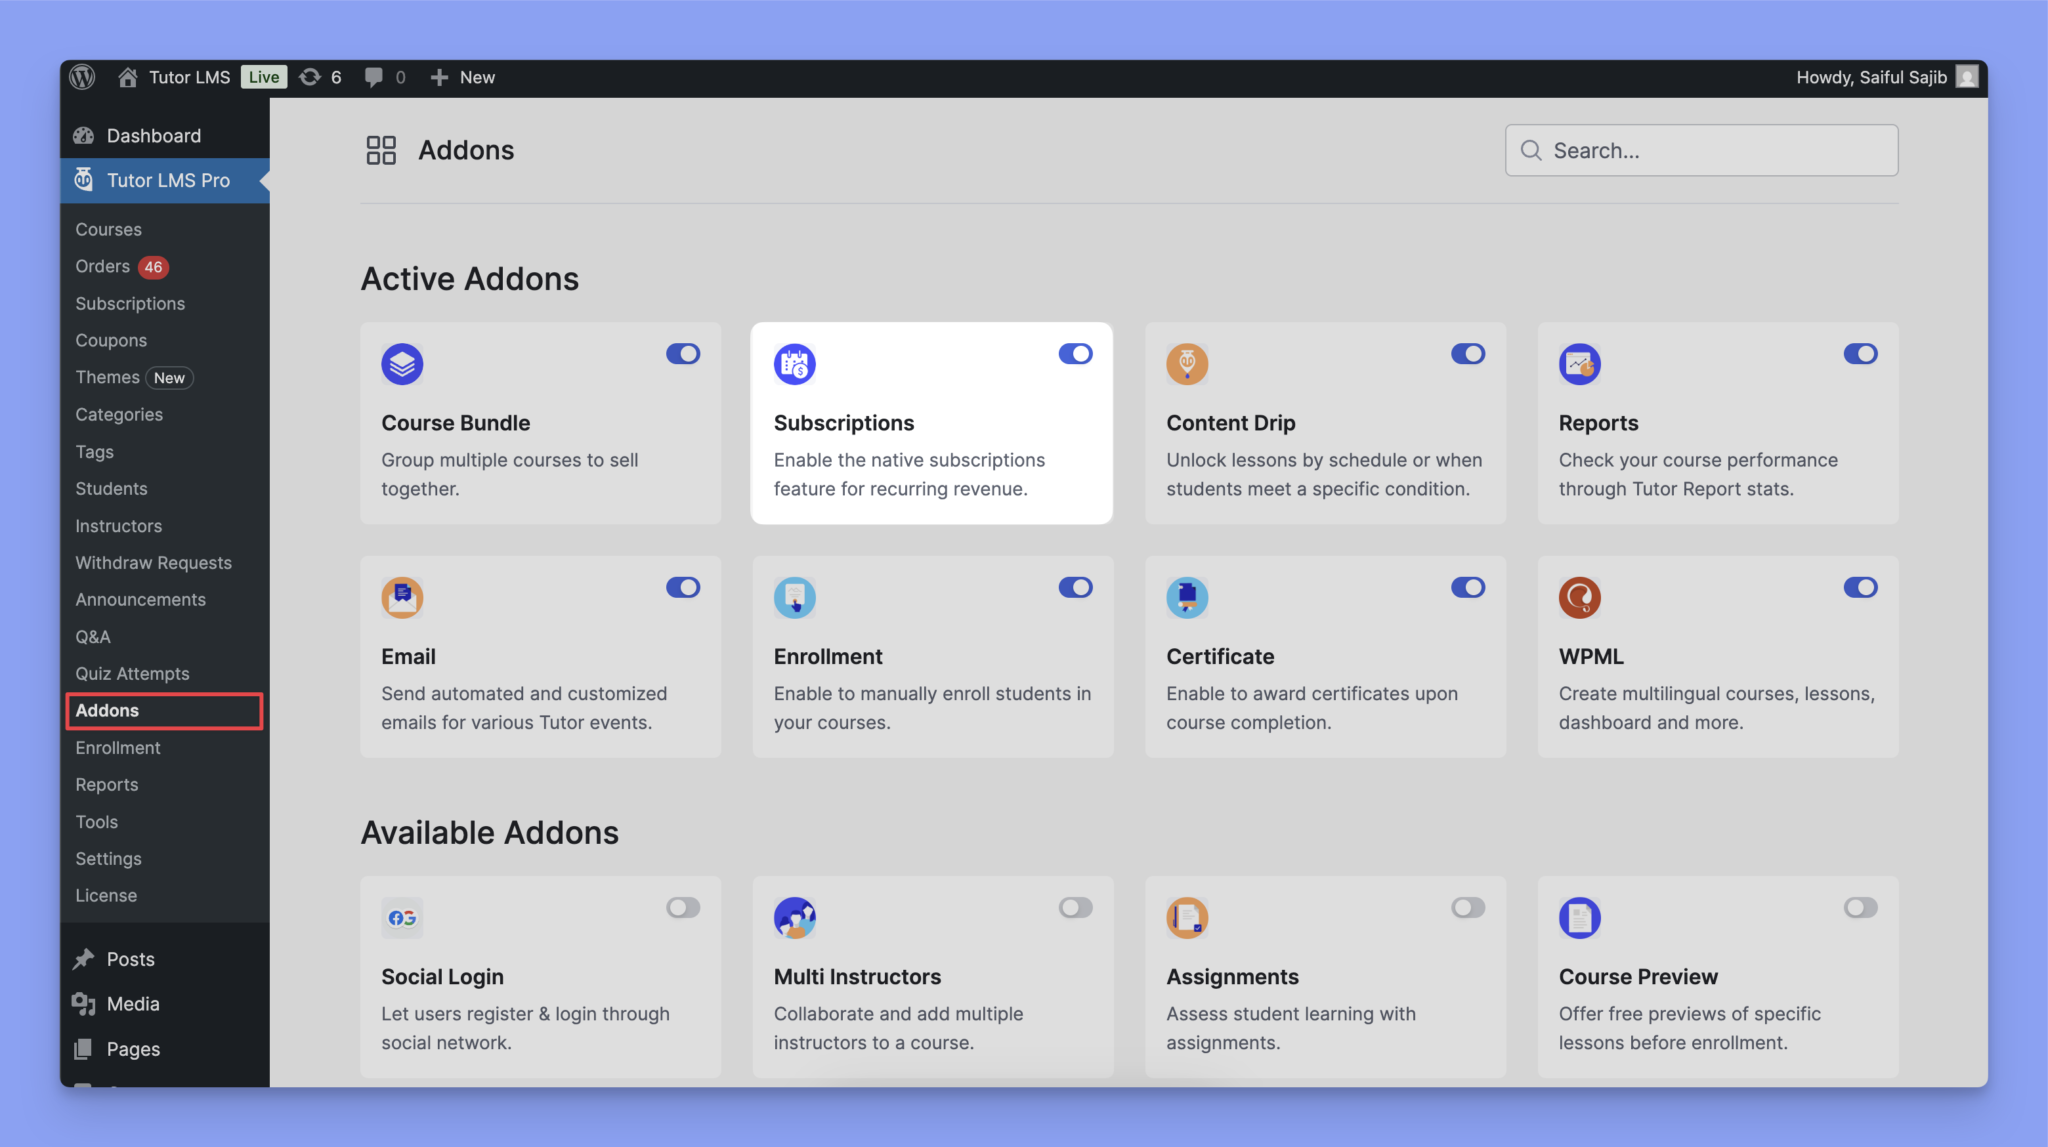
Task: Click the Orders count badge showing 46
Action: click(x=153, y=266)
